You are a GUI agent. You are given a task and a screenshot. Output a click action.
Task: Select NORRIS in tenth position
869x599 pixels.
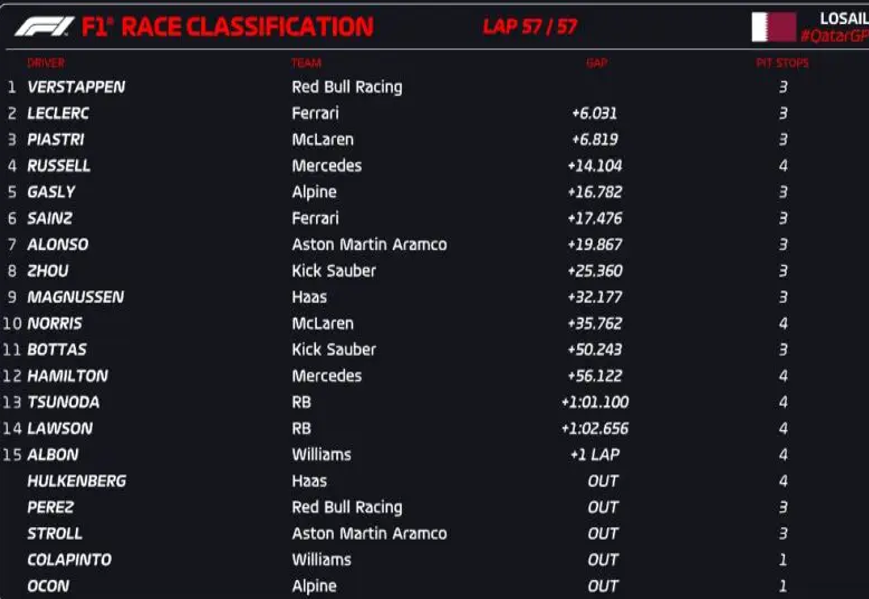point(55,324)
